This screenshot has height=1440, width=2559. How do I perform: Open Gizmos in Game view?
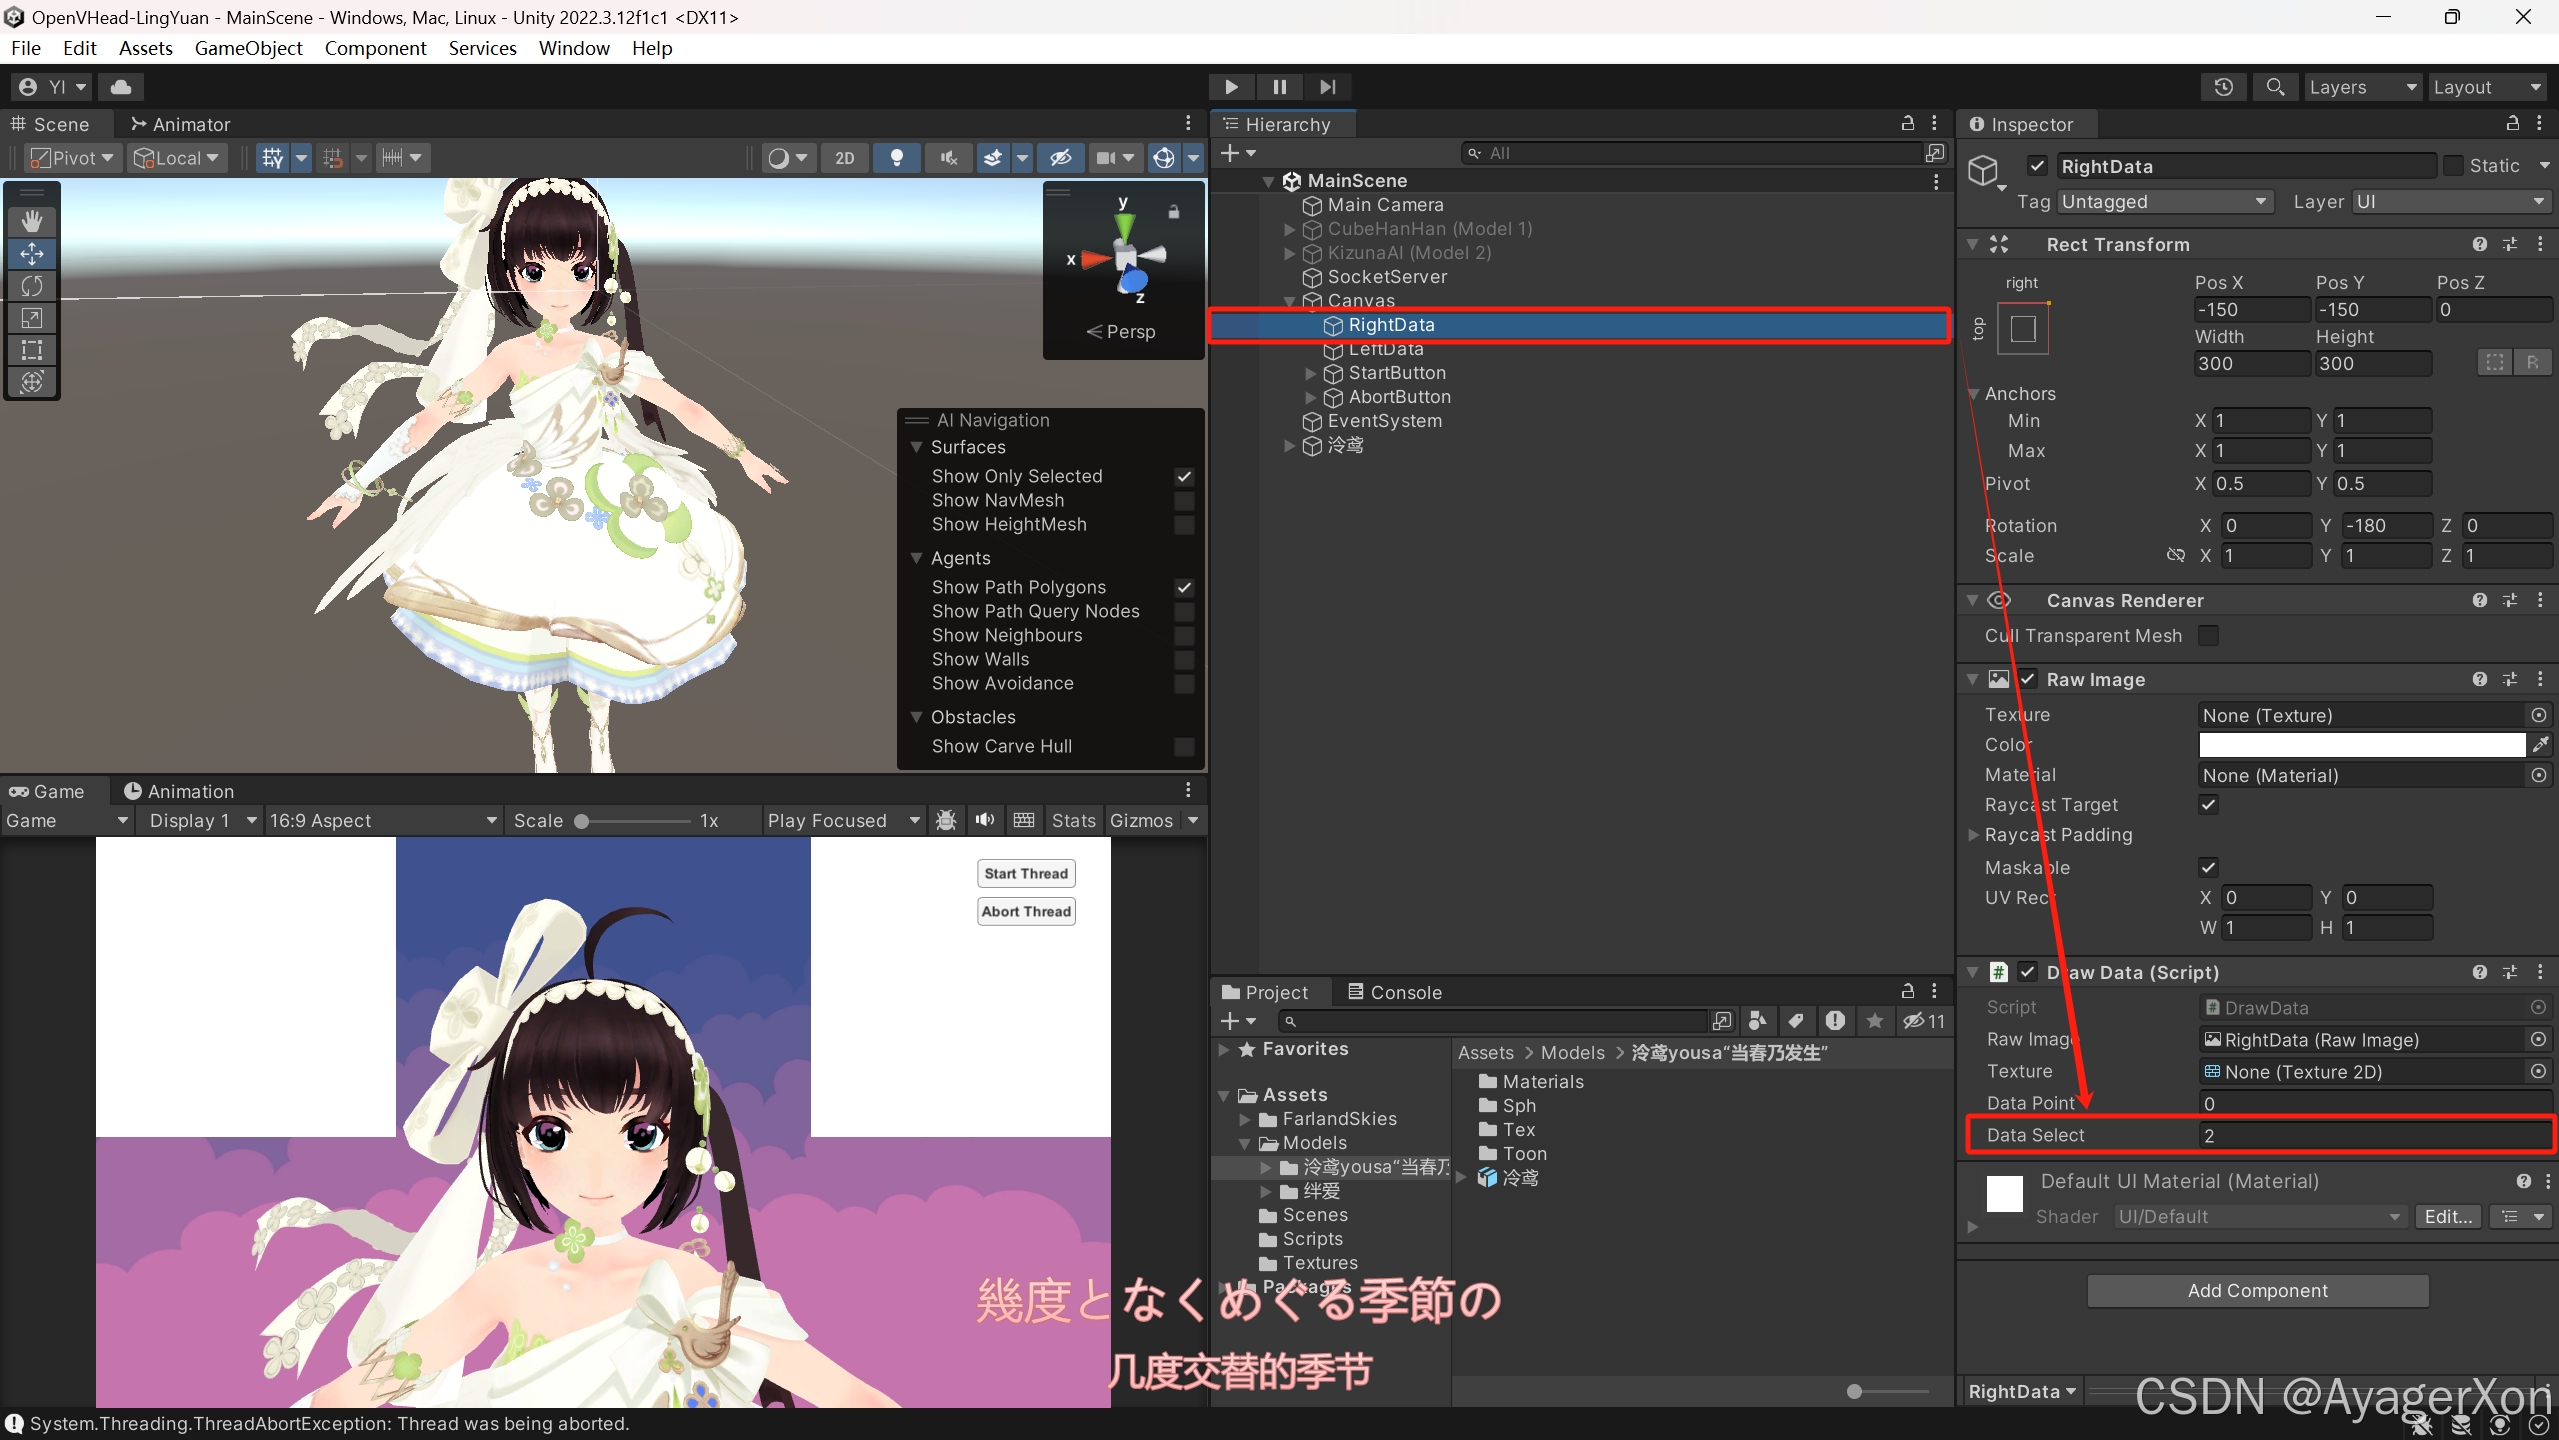point(1141,821)
